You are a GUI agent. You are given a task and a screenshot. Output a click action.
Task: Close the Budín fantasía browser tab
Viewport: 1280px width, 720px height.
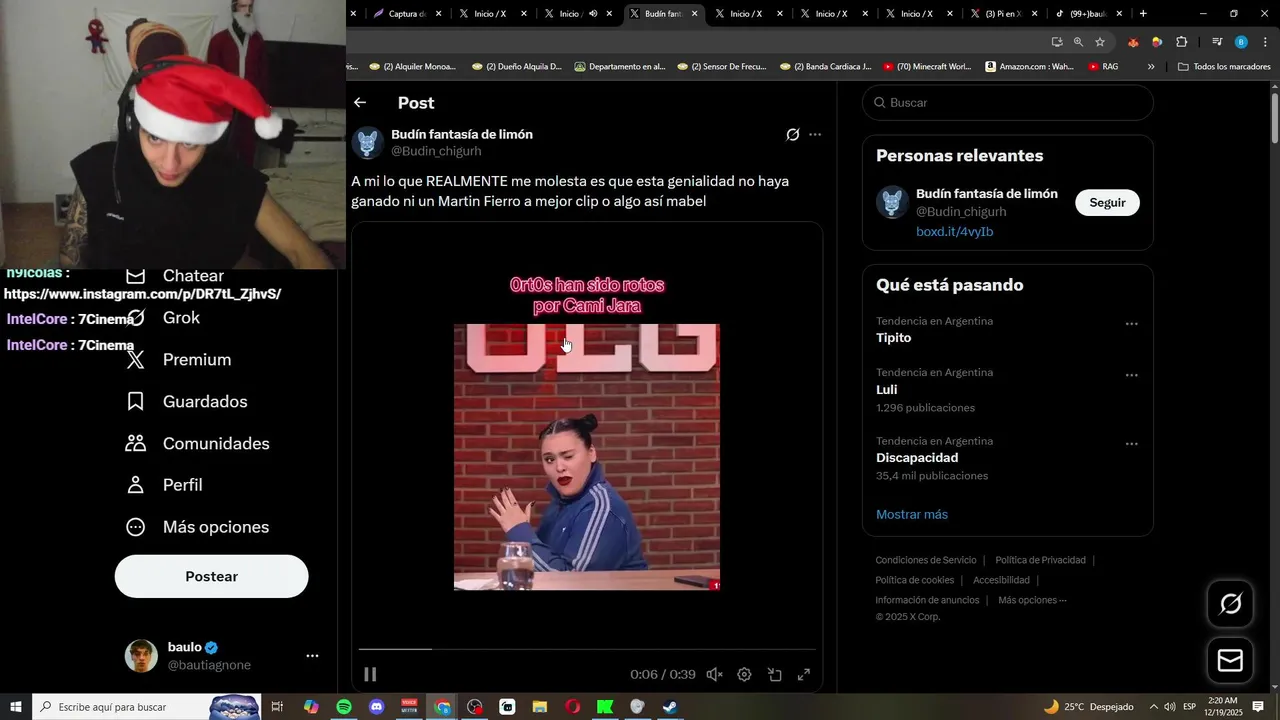coord(695,14)
